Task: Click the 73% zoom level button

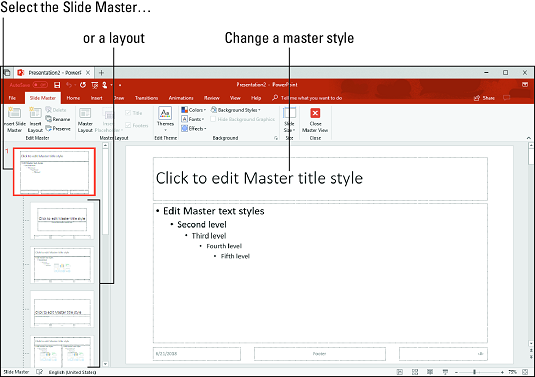Action: 512,372
